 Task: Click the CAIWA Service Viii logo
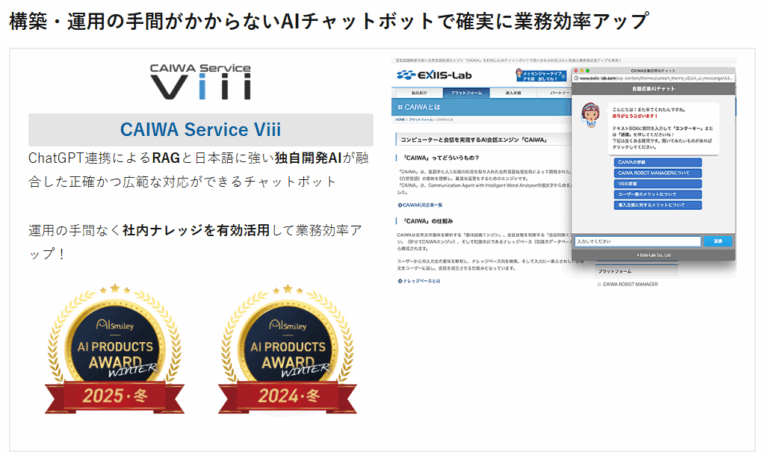[200, 82]
